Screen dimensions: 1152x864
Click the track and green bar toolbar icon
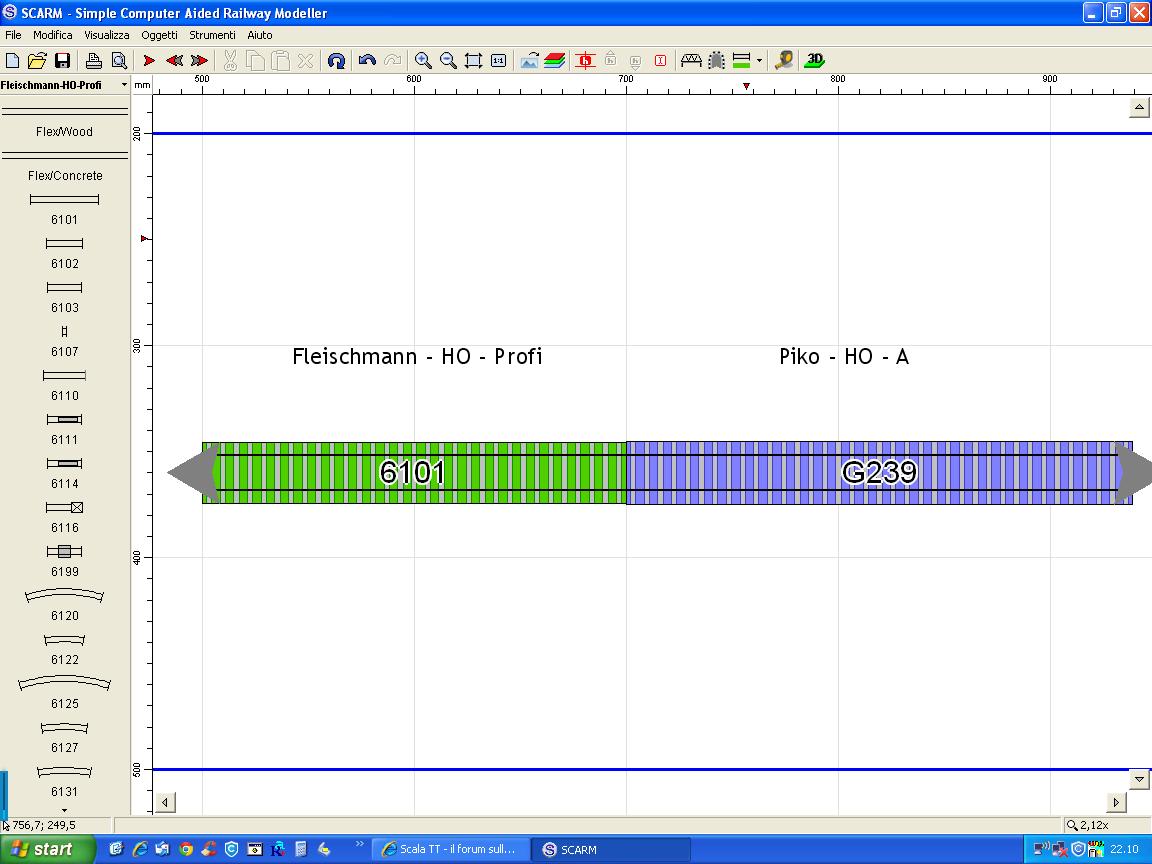742,61
